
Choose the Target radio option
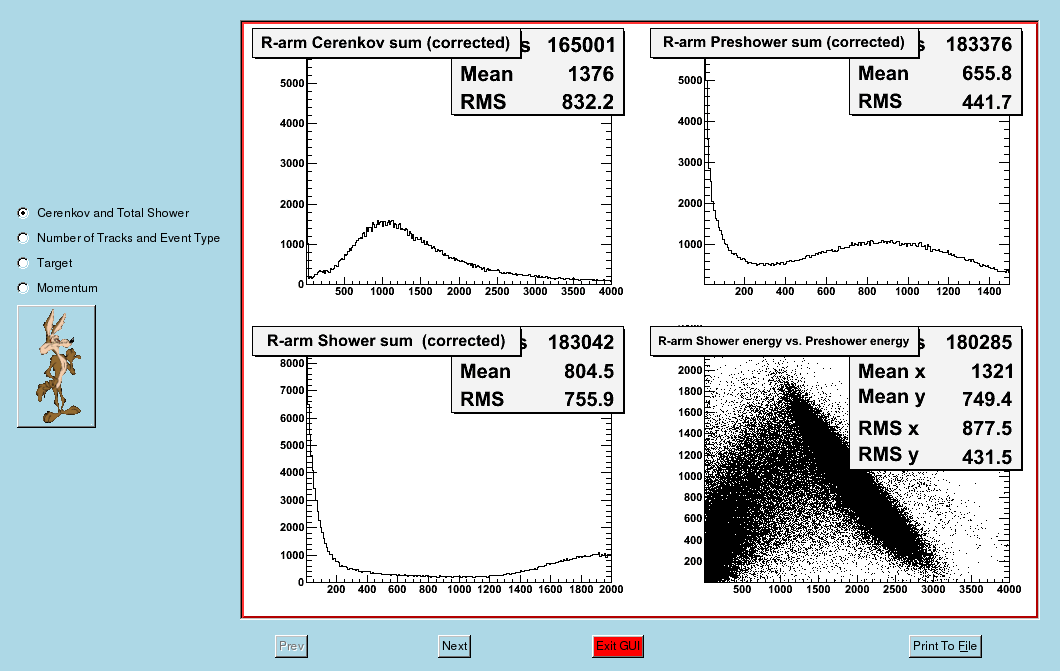[23, 263]
